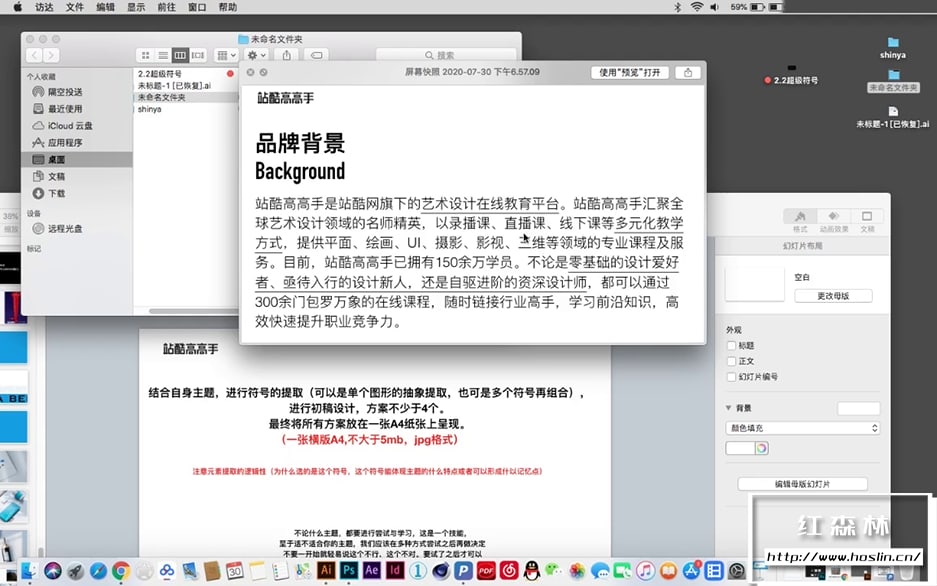The image size is (937, 586).
Task: Click Quick Look full-screen toggle icon
Action: tap(264, 72)
